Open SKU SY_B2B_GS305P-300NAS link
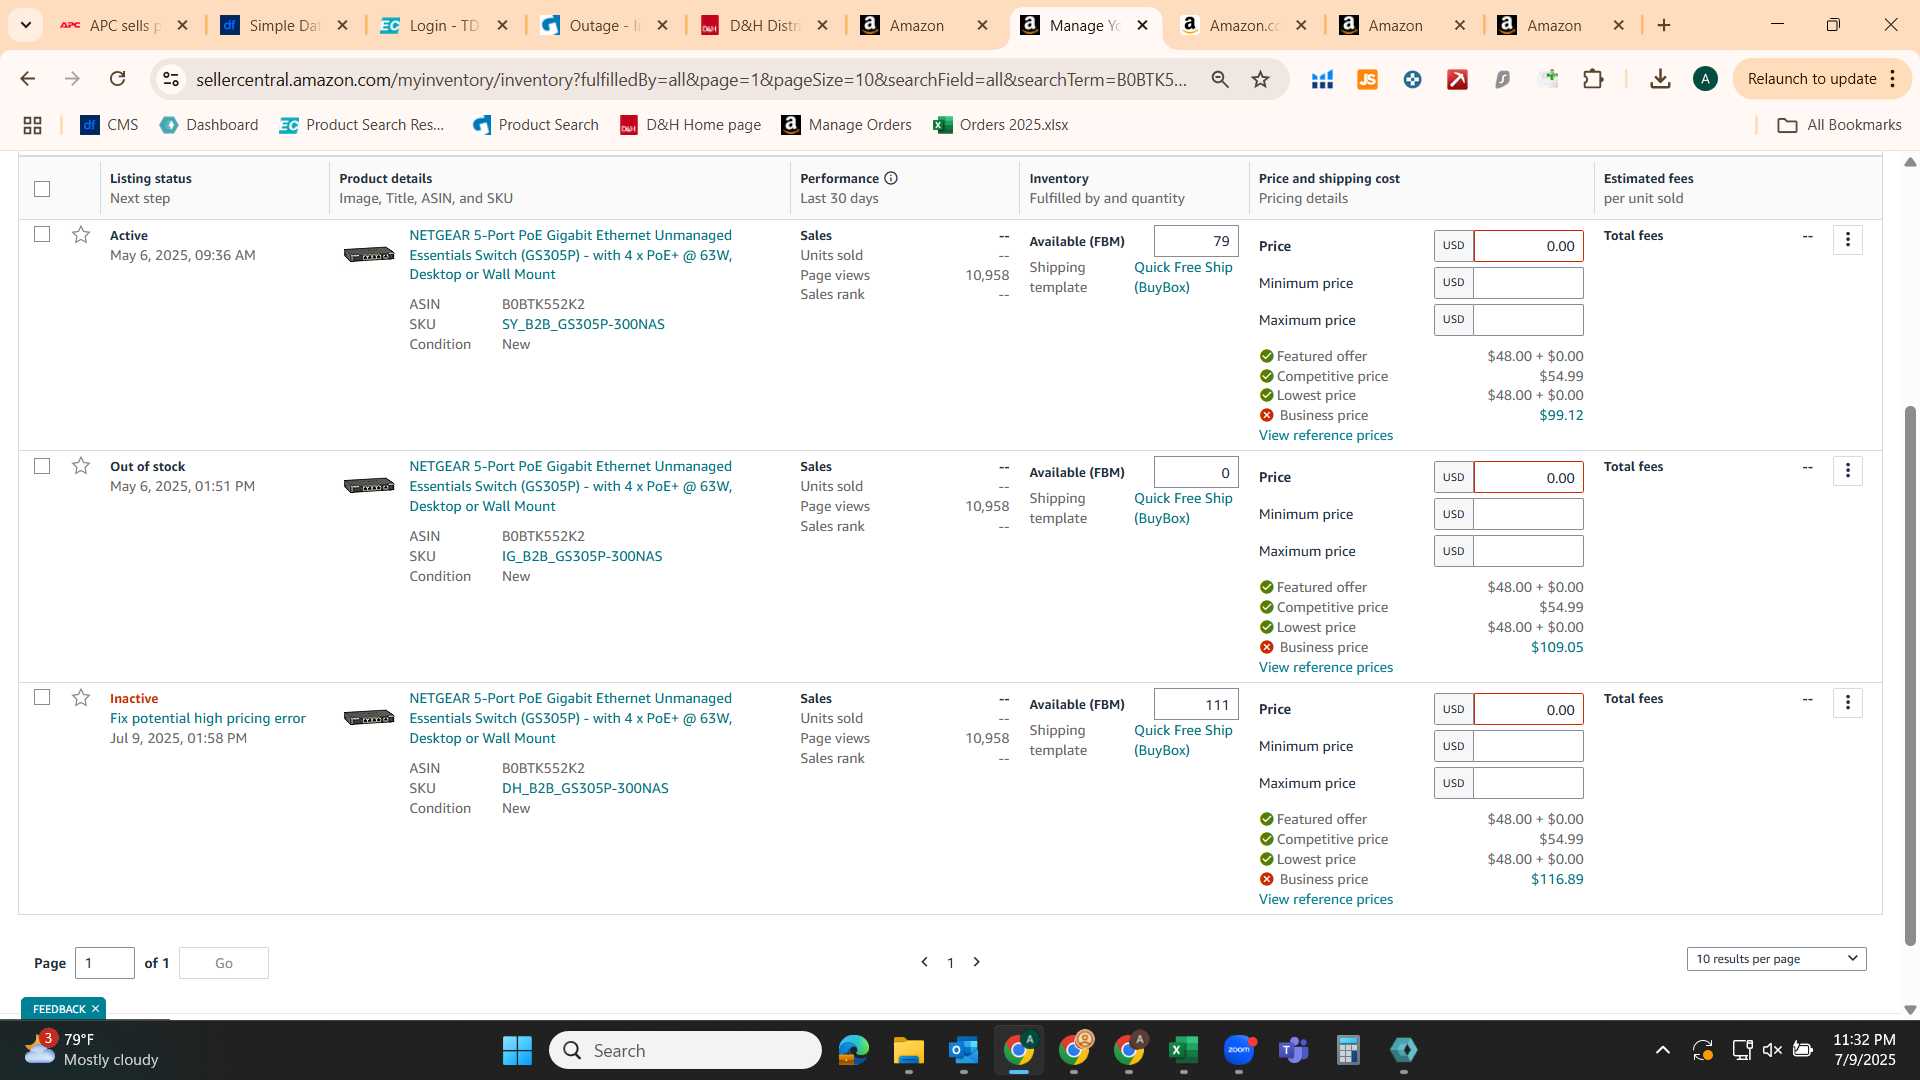 point(583,324)
